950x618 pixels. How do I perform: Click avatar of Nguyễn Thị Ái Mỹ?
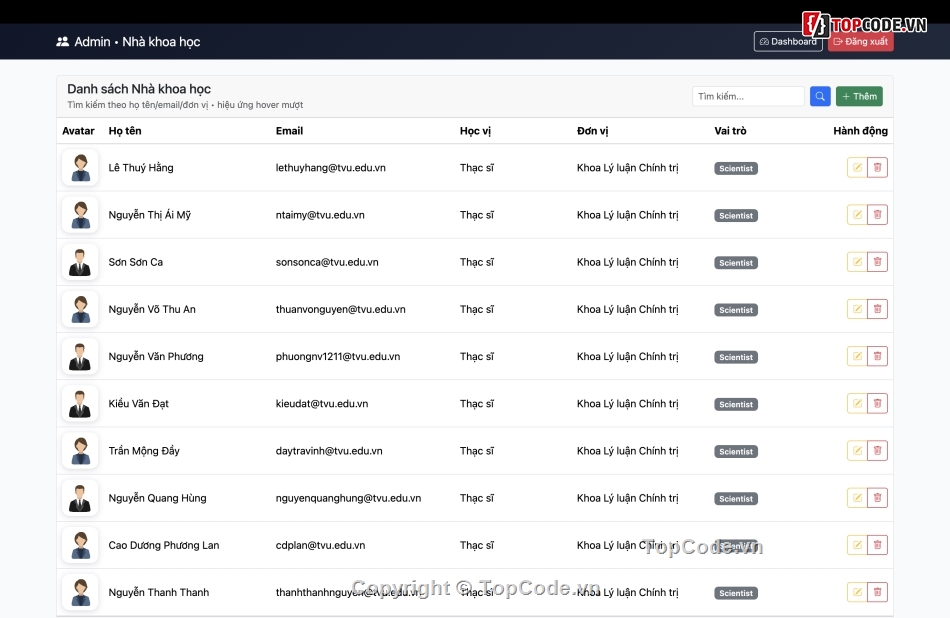(x=80, y=214)
